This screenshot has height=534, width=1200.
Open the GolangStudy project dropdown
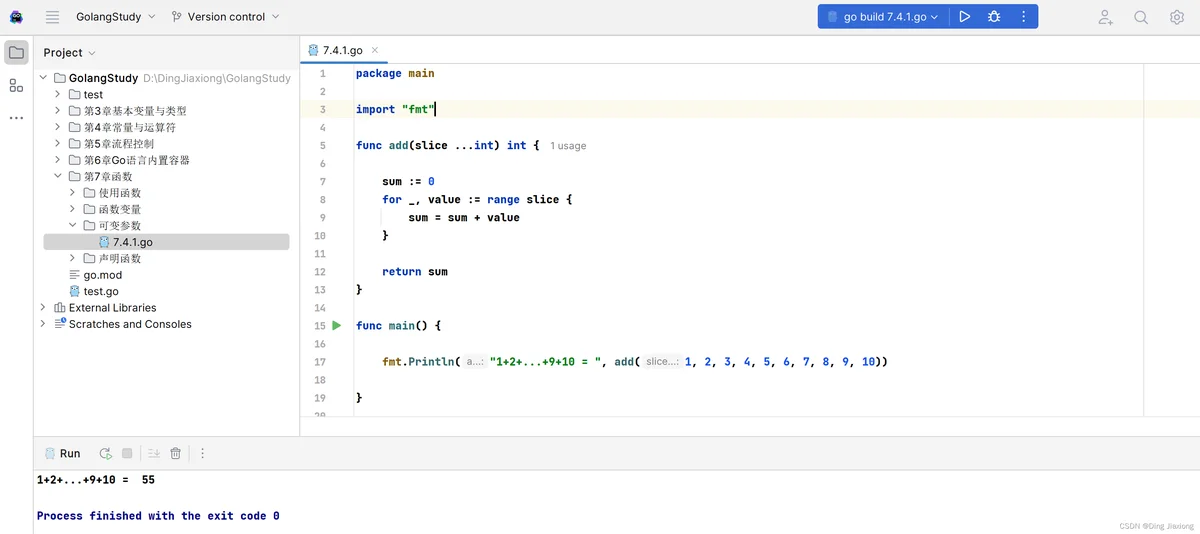pyautogui.click(x=115, y=17)
